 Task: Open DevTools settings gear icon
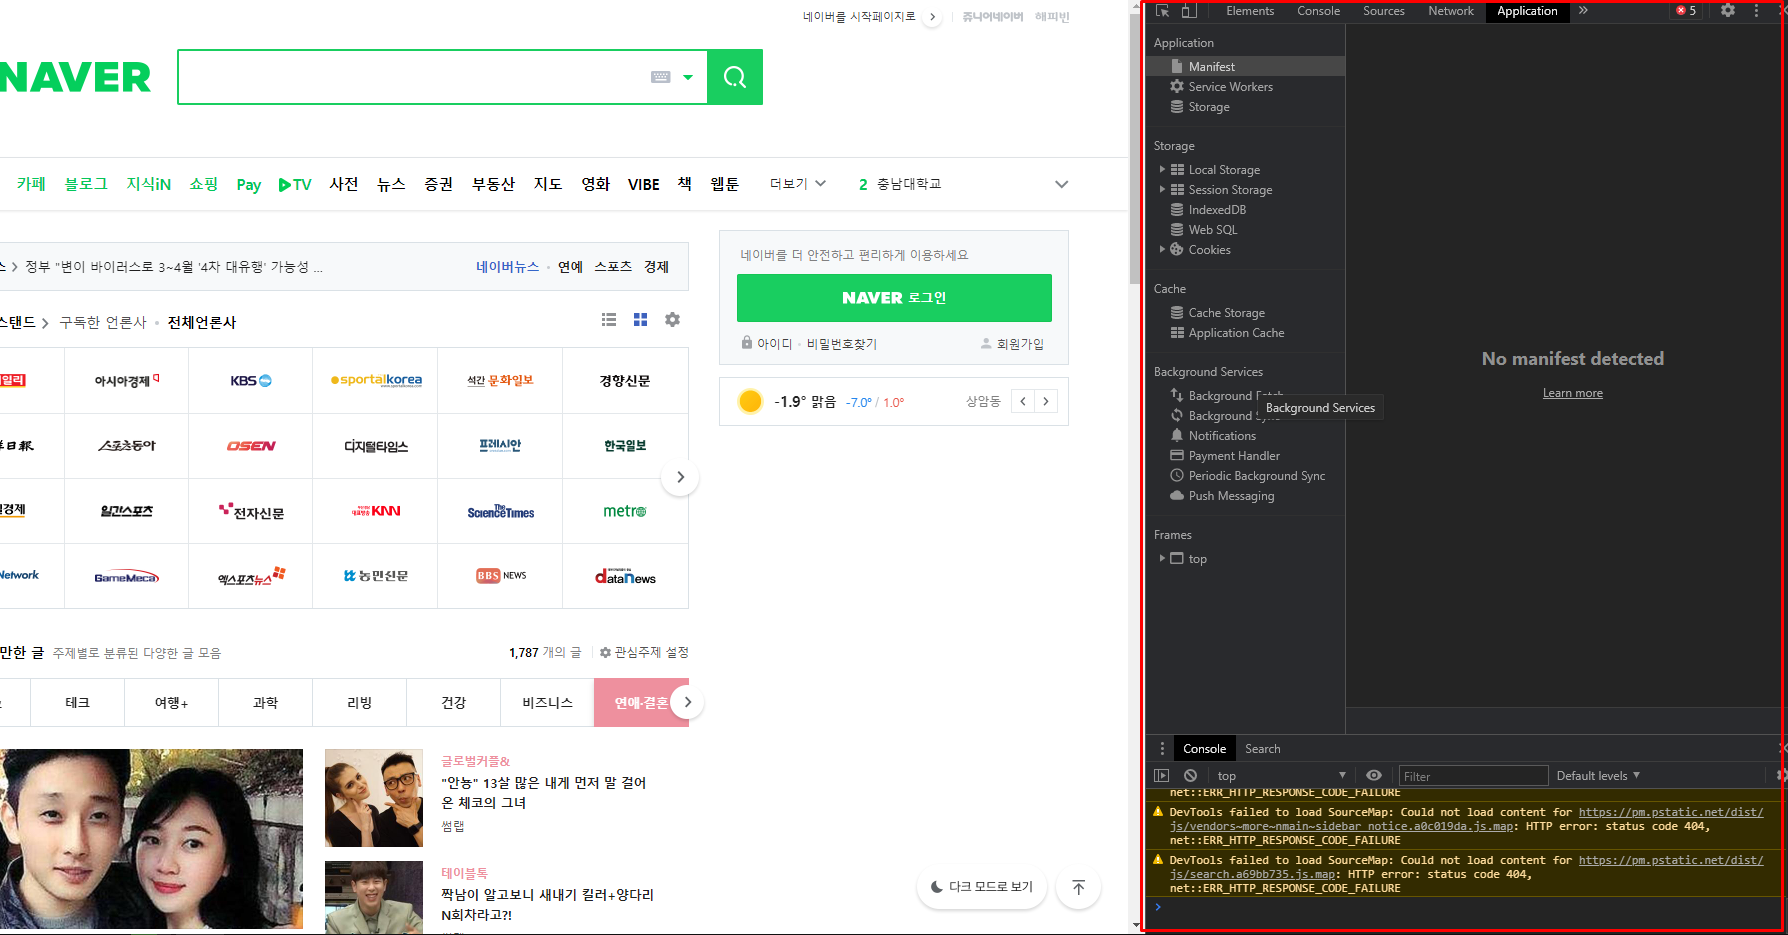click(1728, 11)
